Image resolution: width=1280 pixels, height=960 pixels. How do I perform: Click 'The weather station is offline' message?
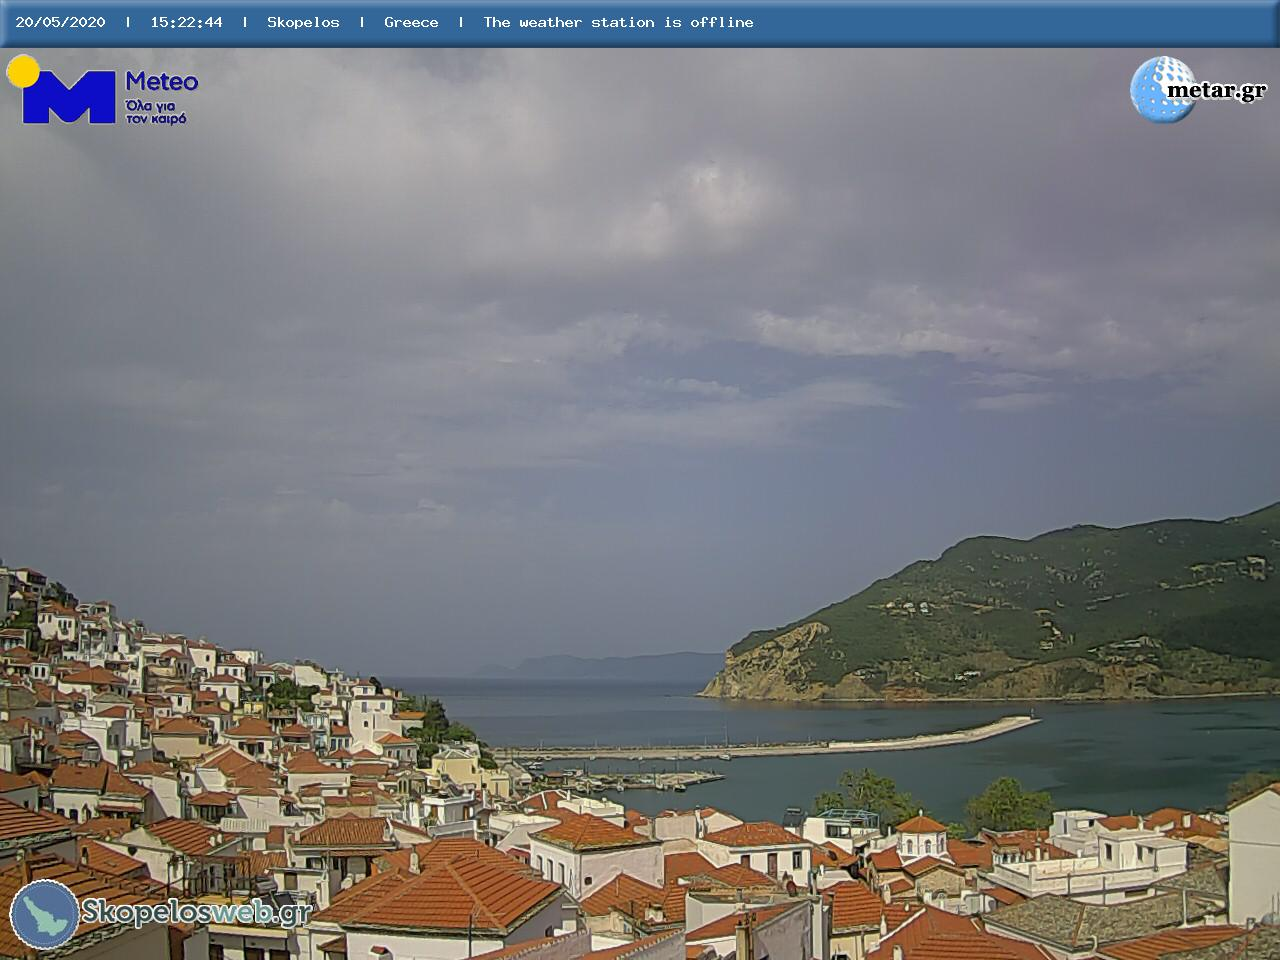click(618, 22)
